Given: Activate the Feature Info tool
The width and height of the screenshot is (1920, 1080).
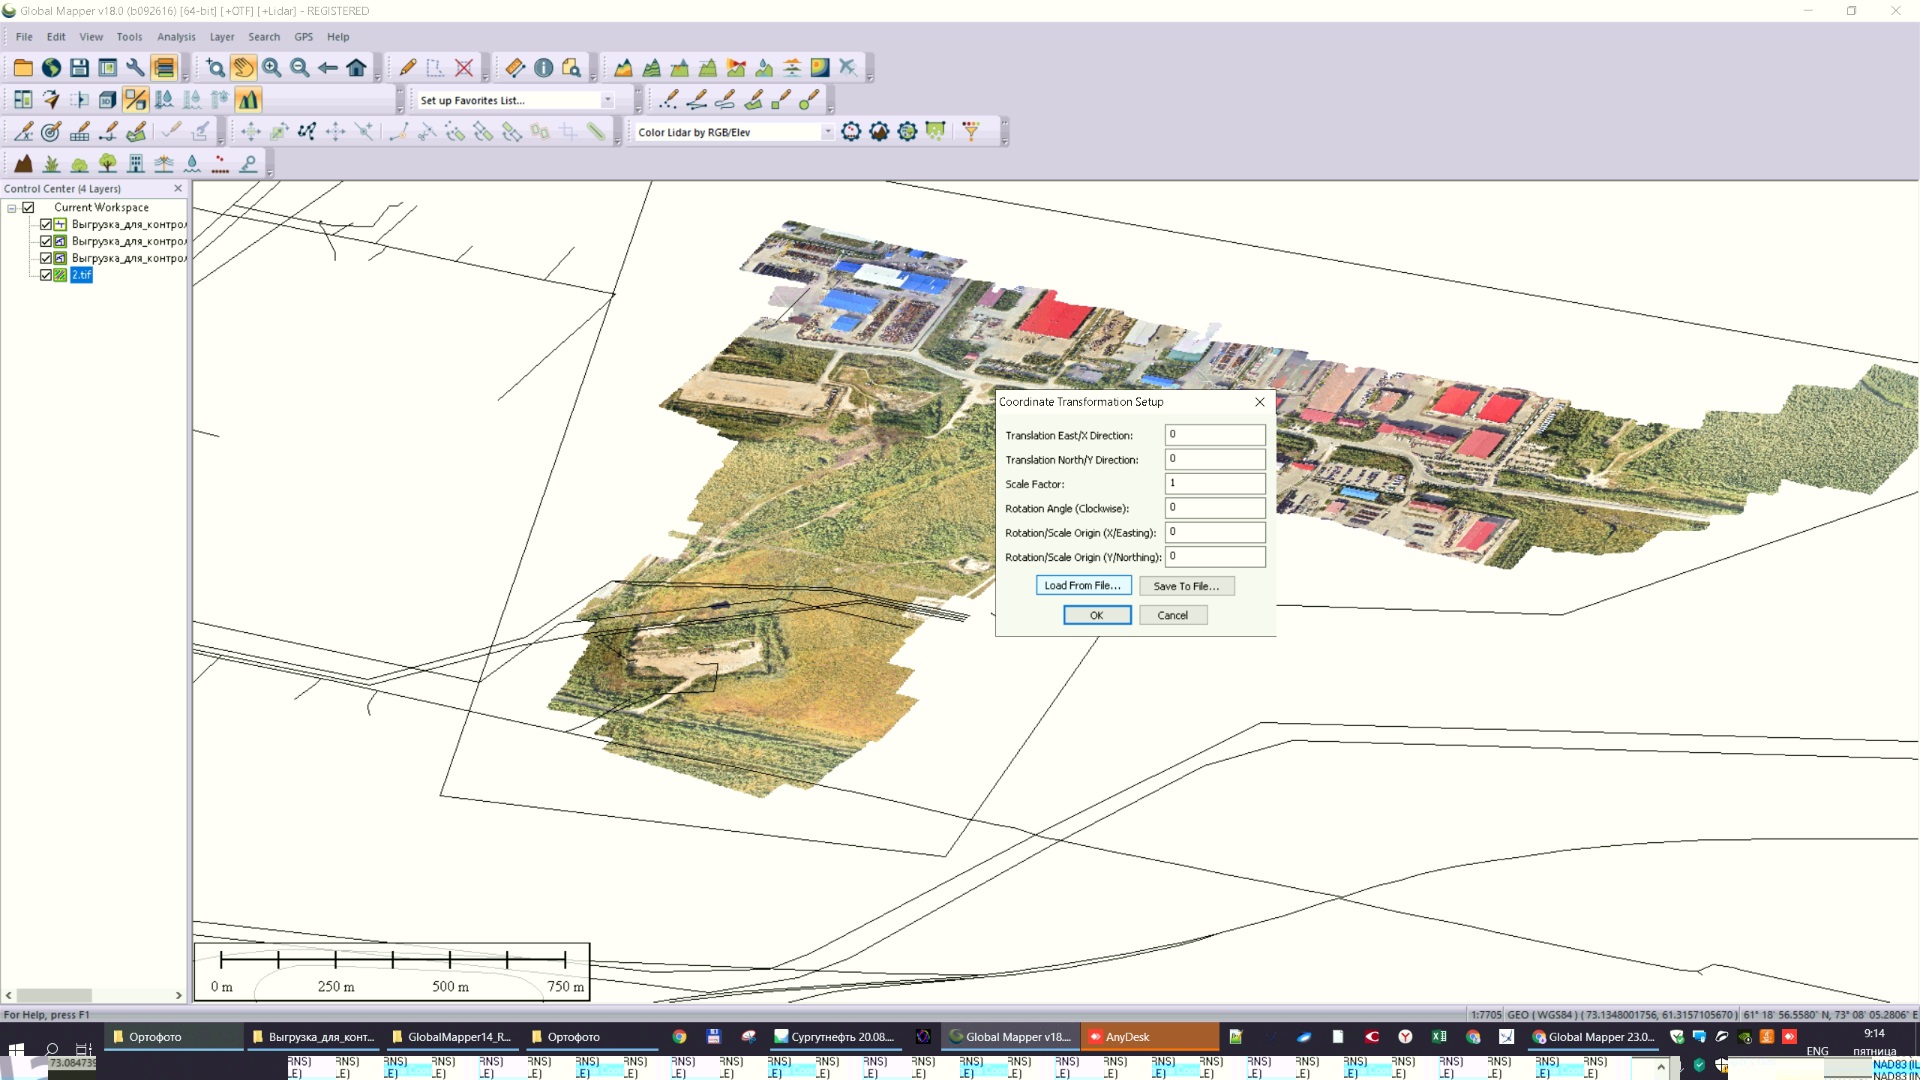Looking at the screenshot, I should (x=543, y=68).
